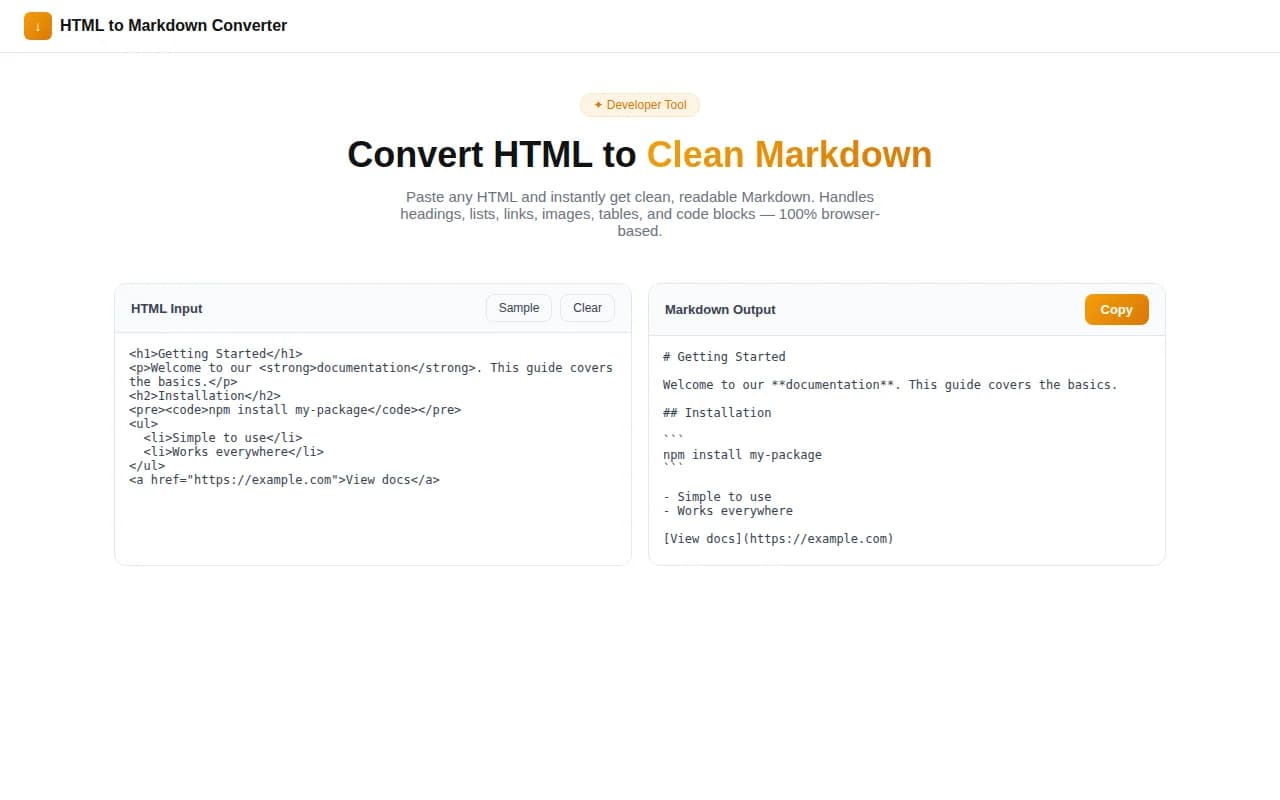The image size is (1280, 800).
Task: Click the "# Getting Started" output line
Action: (x=724, y=356)
